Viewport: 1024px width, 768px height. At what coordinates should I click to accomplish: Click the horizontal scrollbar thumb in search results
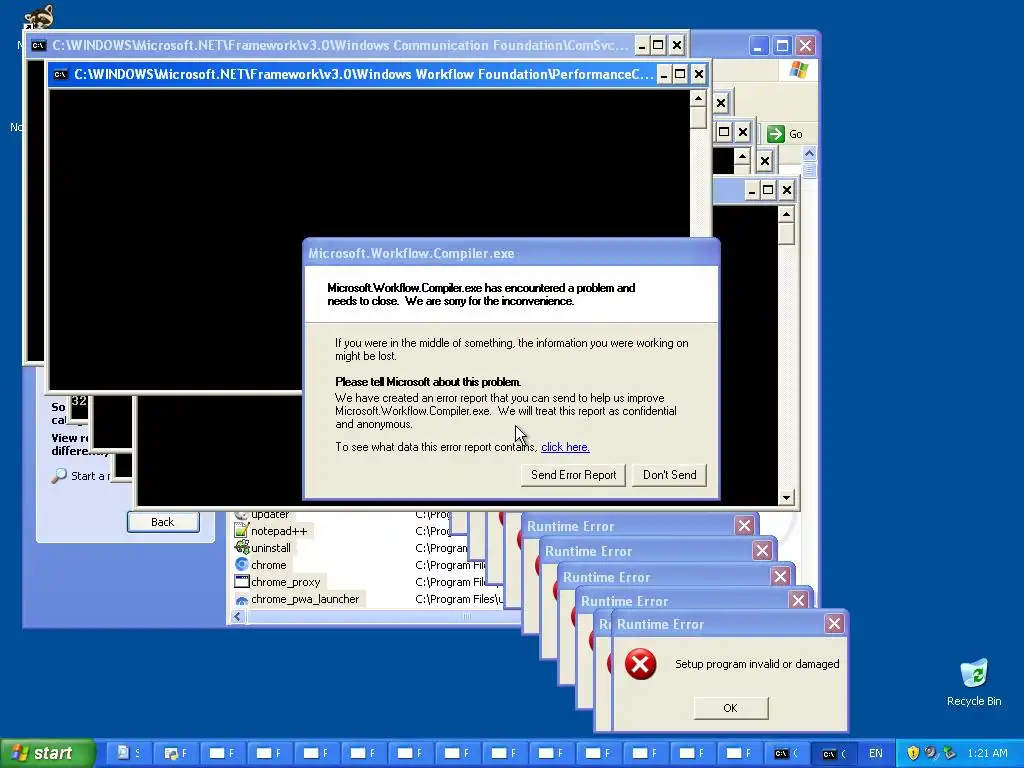coord(383,616)
